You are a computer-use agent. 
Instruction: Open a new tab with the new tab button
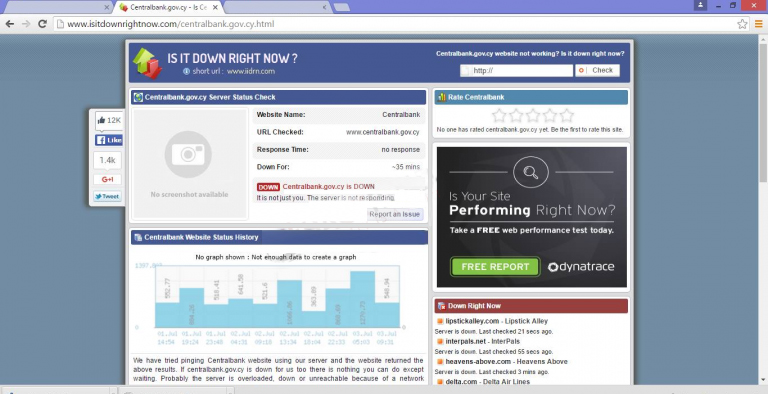pos(341,7)
